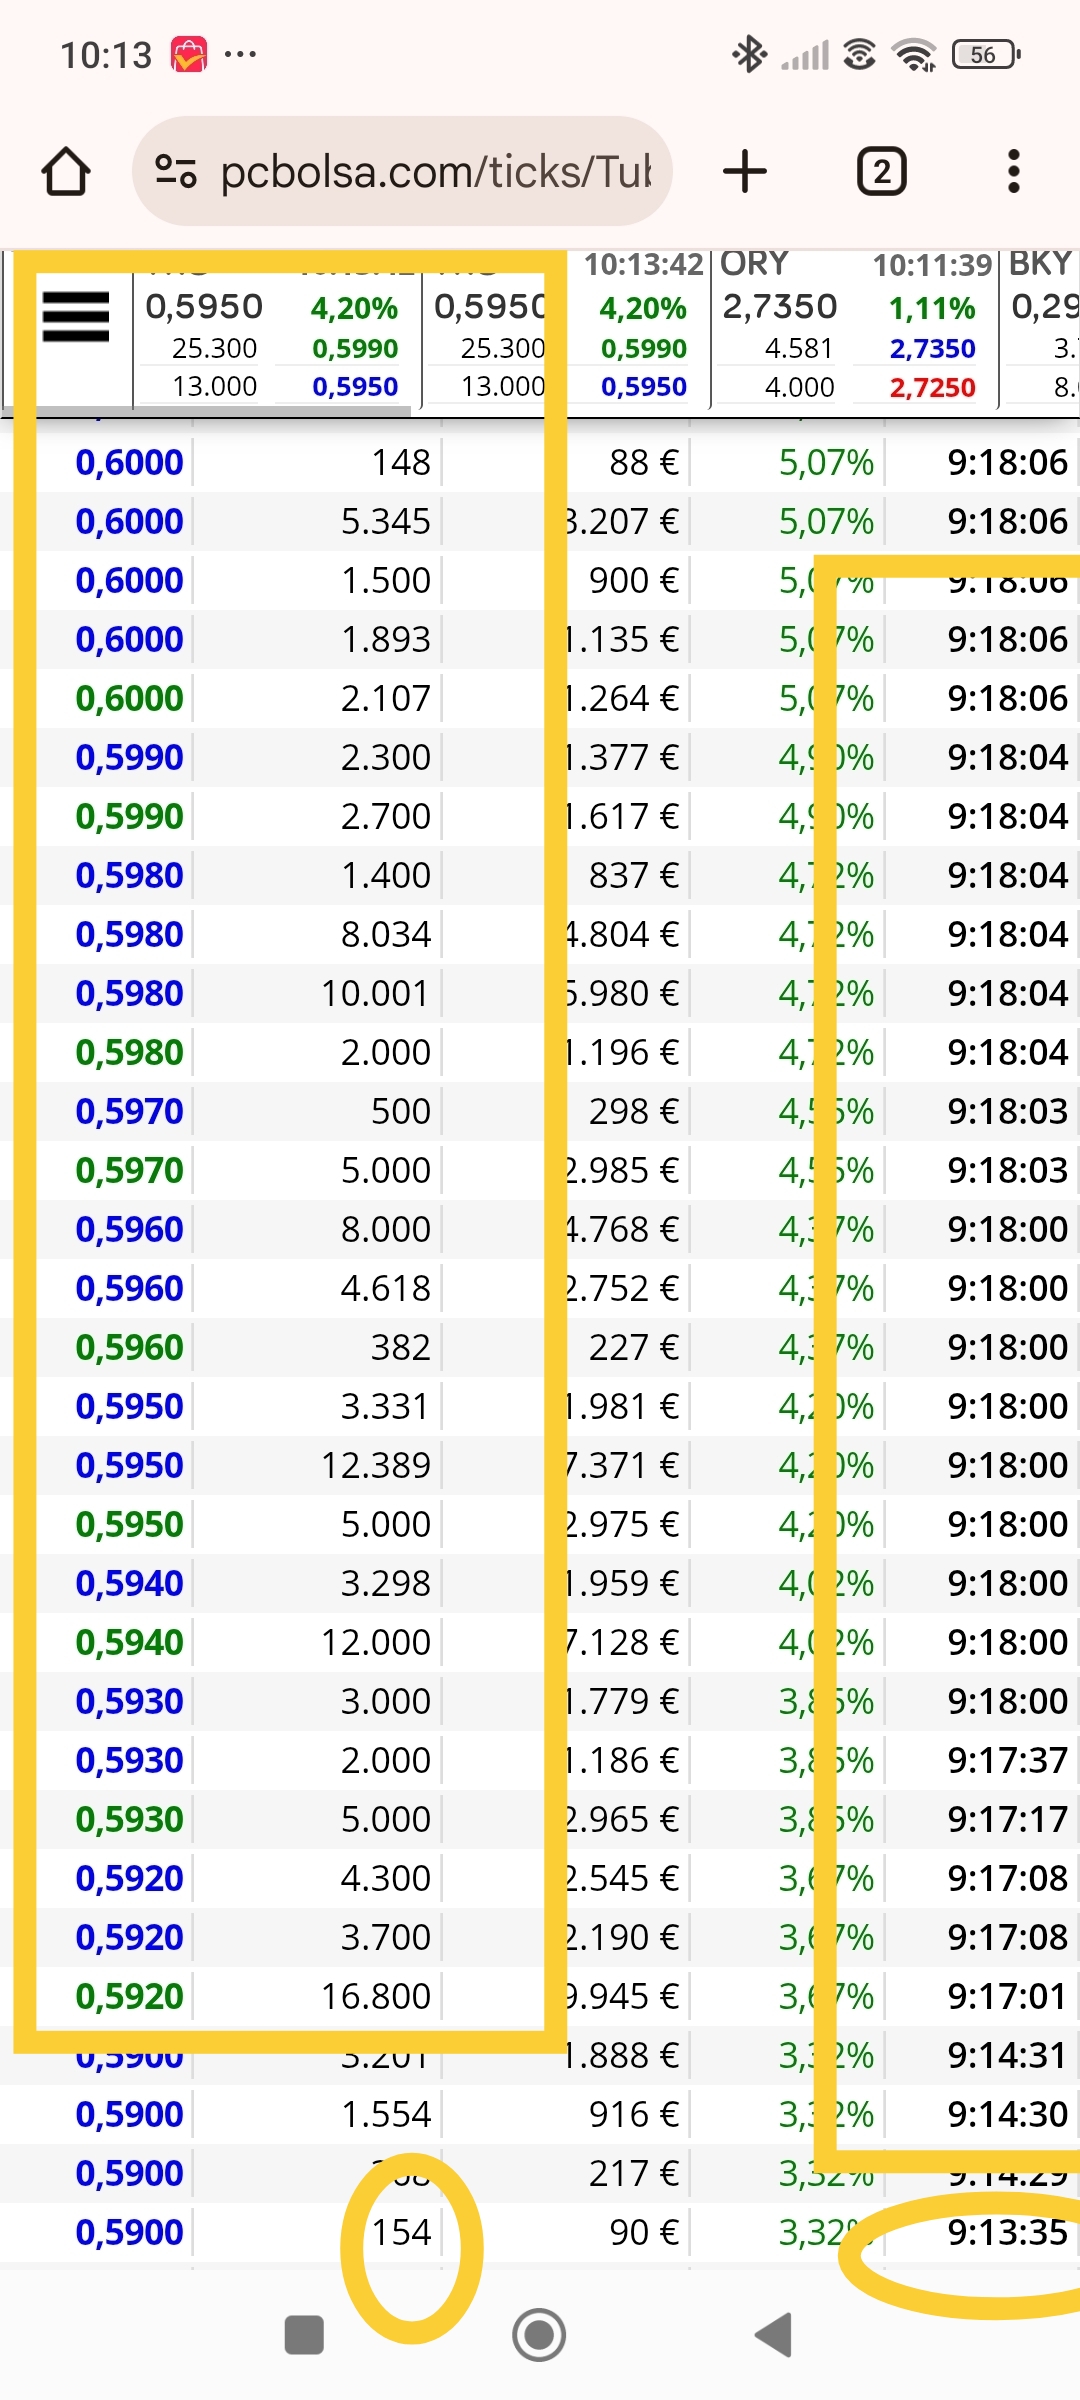The height and width of the screenshot is (2400, 1080).
Task: Tap the red shopping app notification icon
Action: (189, 54)
